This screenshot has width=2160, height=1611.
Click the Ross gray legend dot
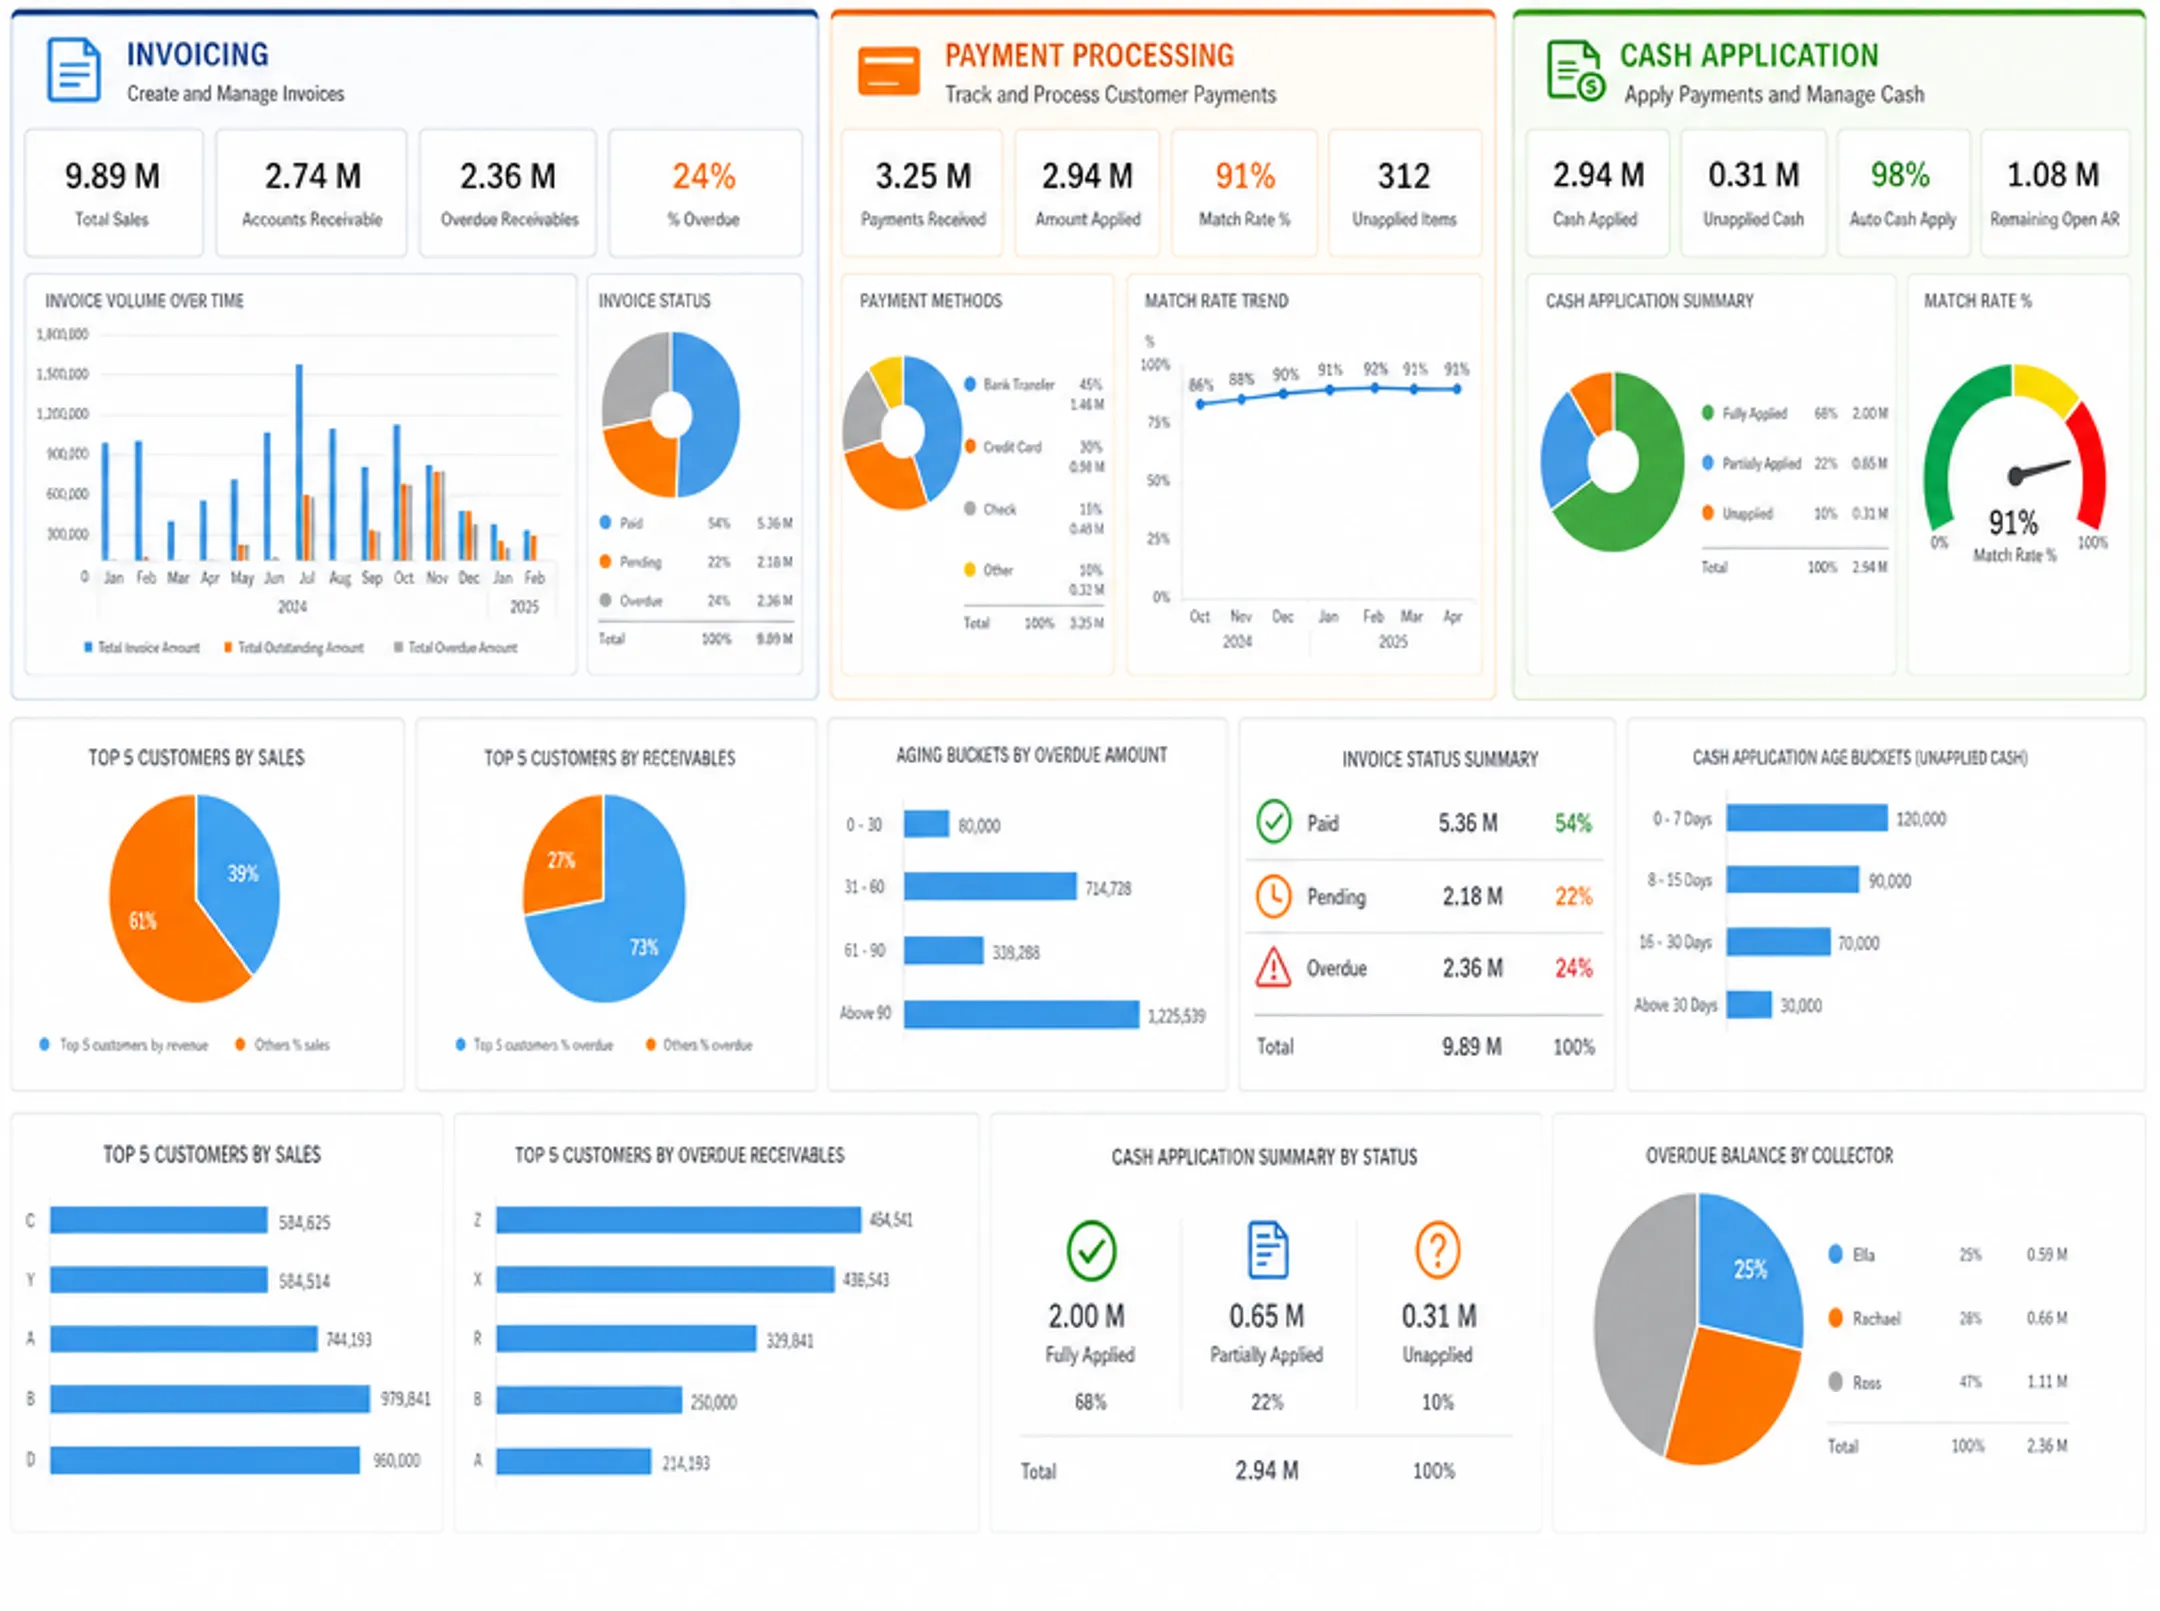click(x=1835, y=1381)
